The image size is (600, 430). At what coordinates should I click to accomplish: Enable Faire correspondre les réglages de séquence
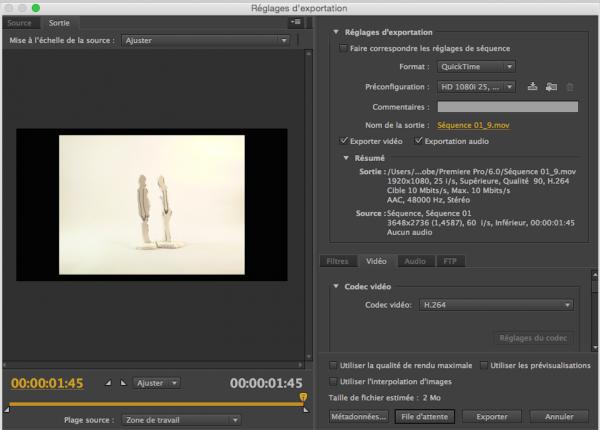point(343,48)
